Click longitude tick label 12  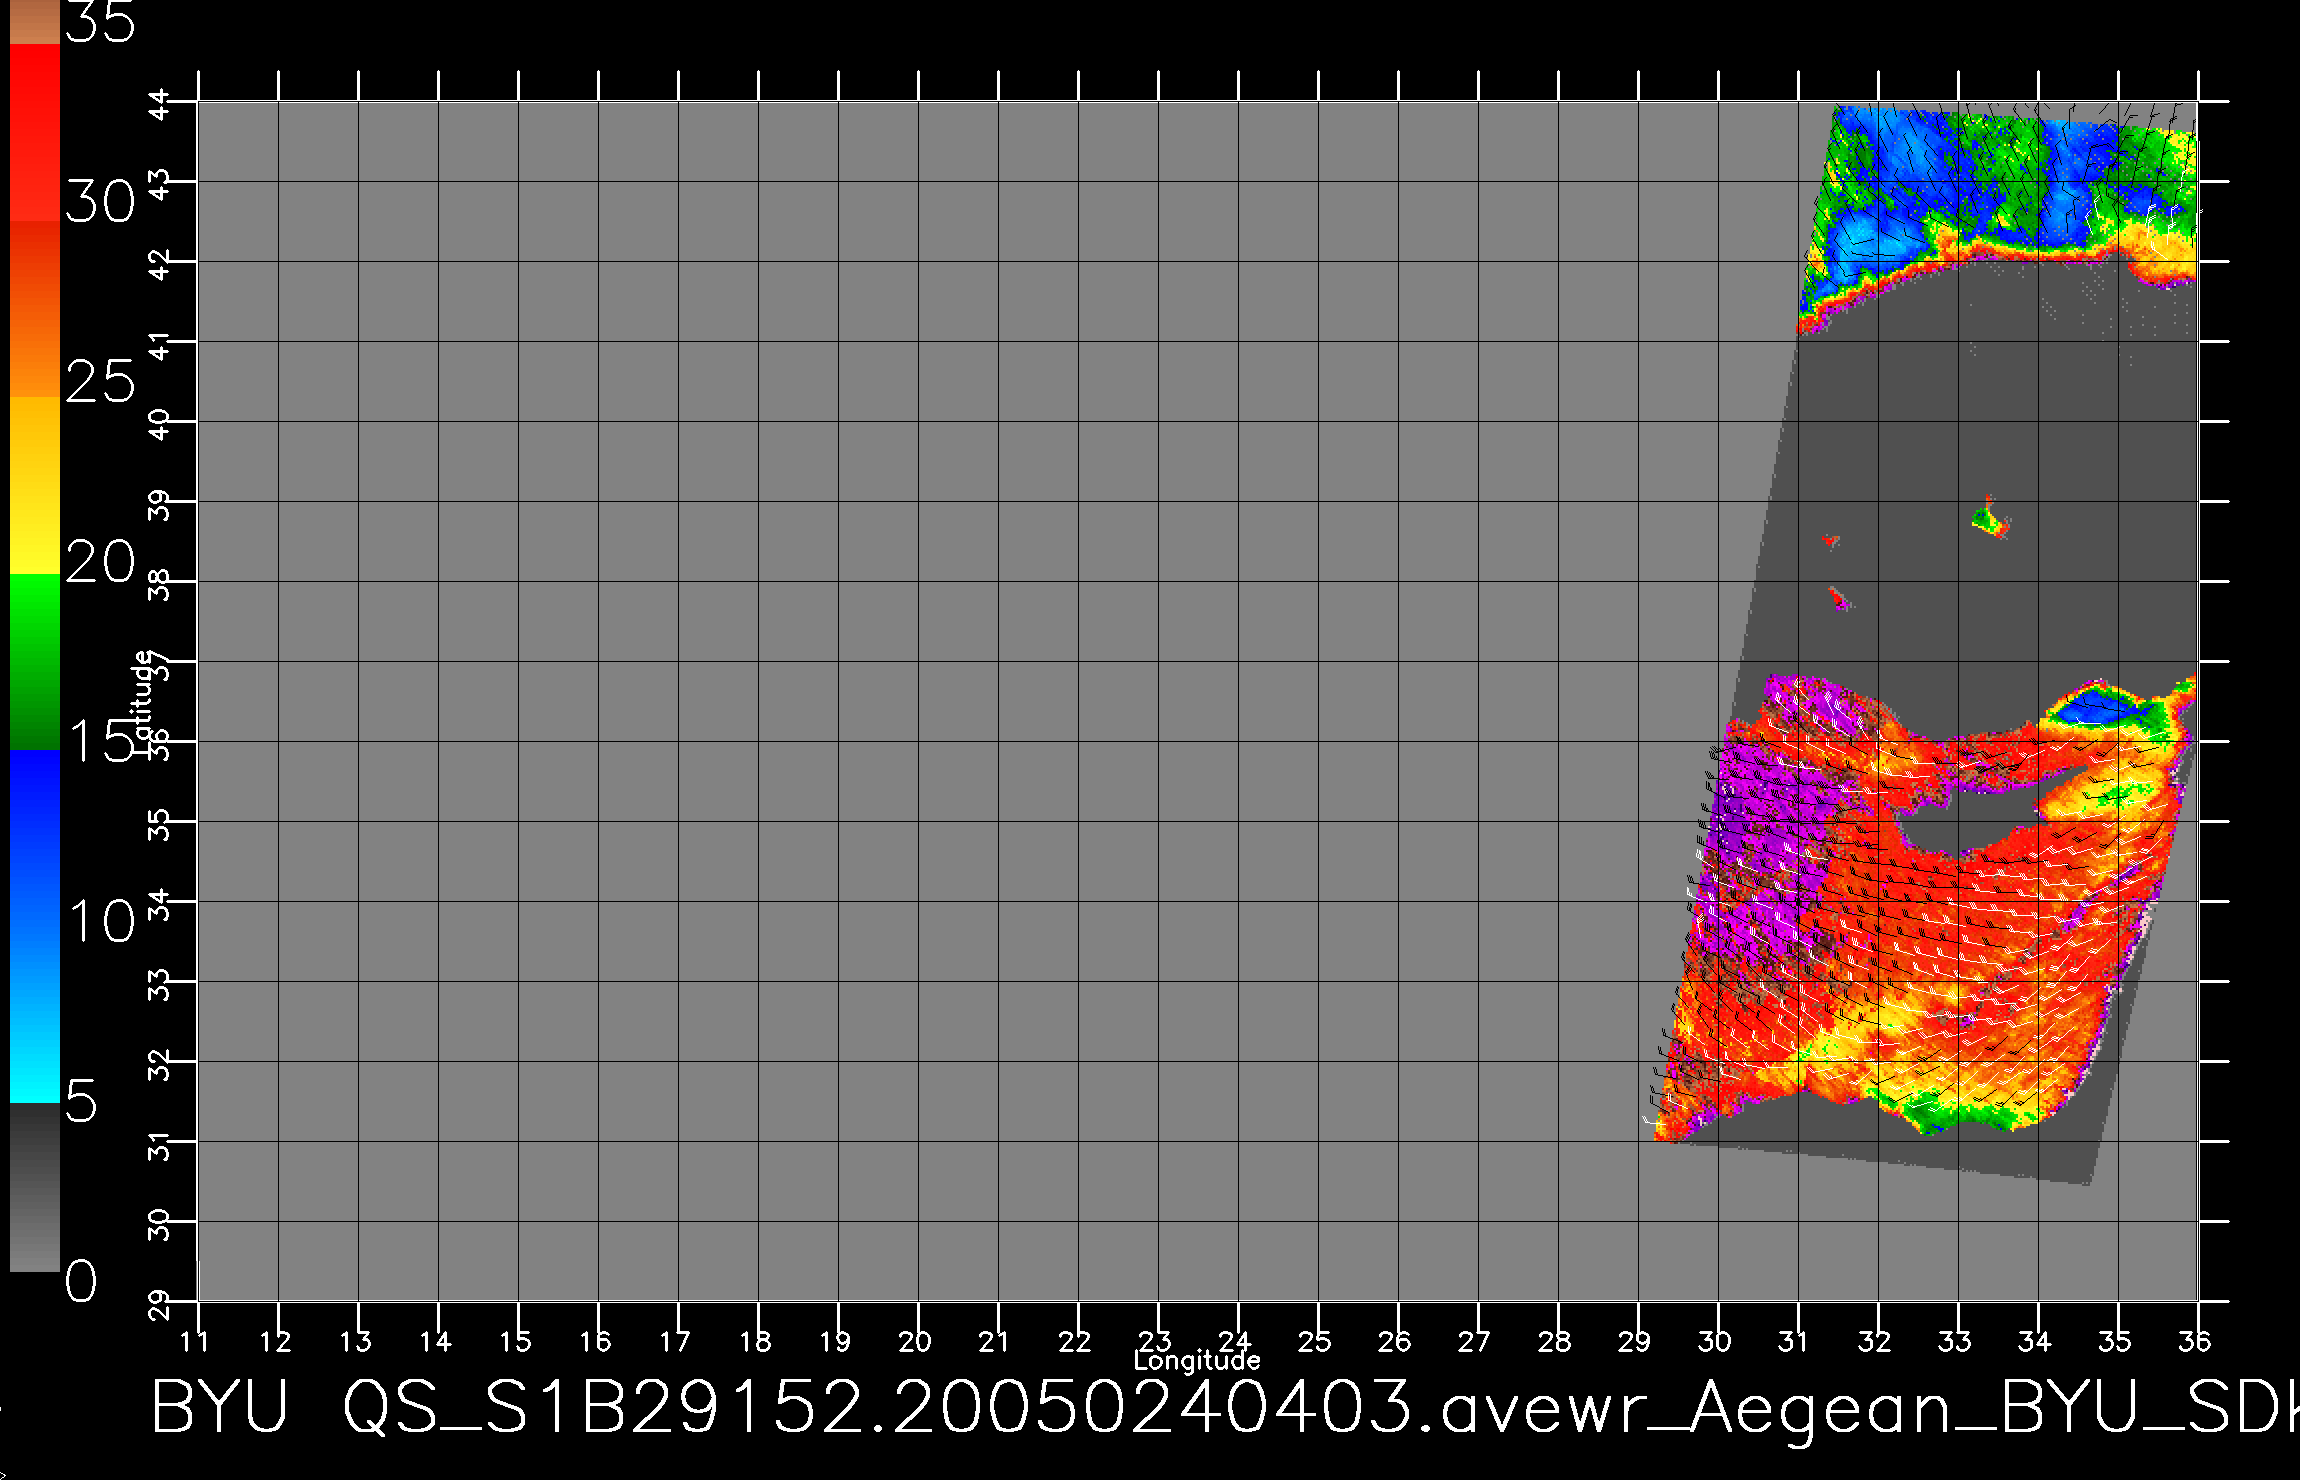(x=275, y=1341)
